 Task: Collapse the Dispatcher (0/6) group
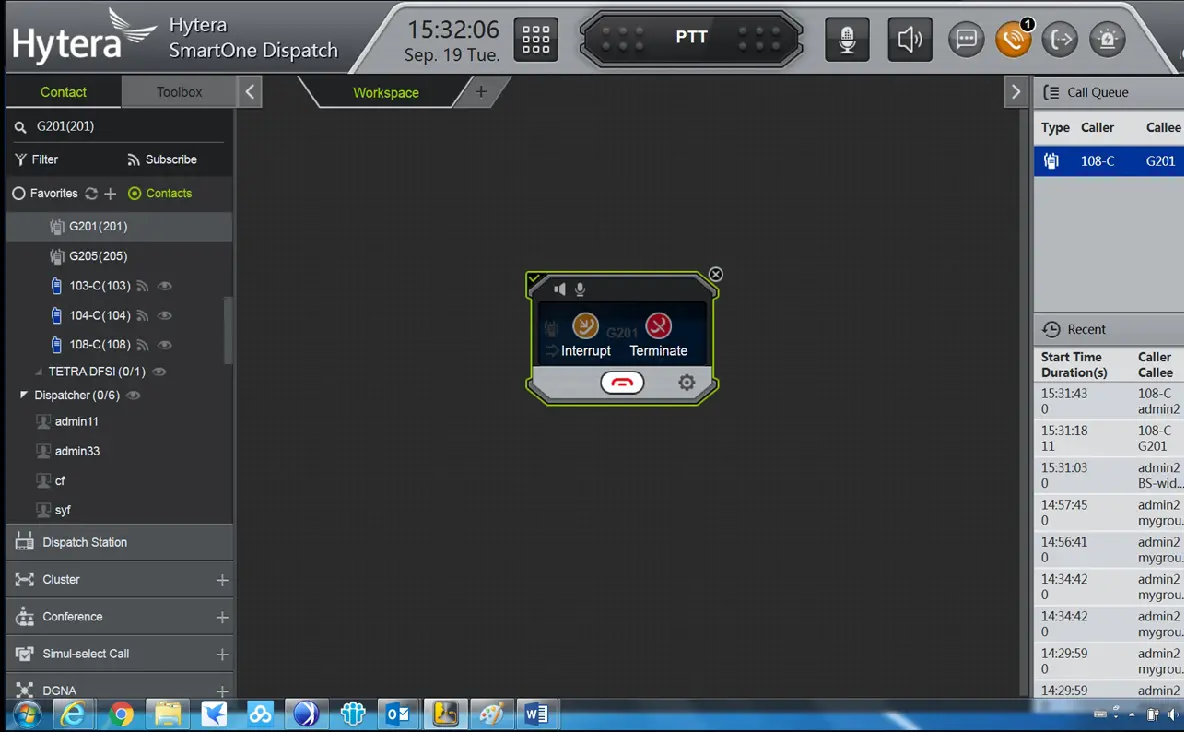[25, 395]
